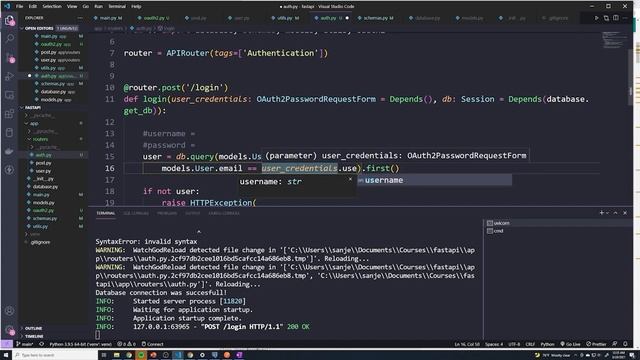This screenshot has width=640, height=360.
Task: Select the cmd terminal in the list
Action: [557, 231]
